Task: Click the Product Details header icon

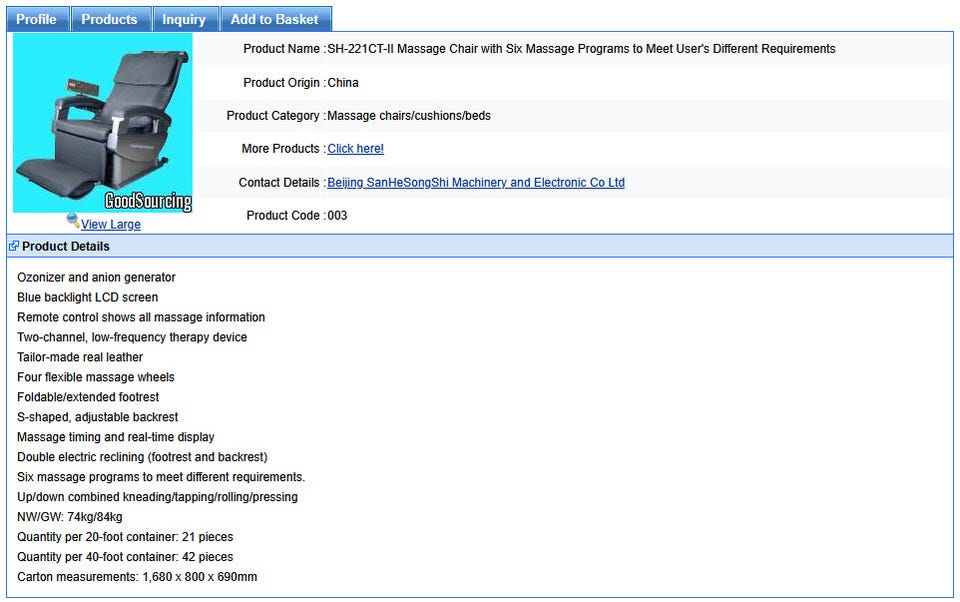Action: coord(13,246)
